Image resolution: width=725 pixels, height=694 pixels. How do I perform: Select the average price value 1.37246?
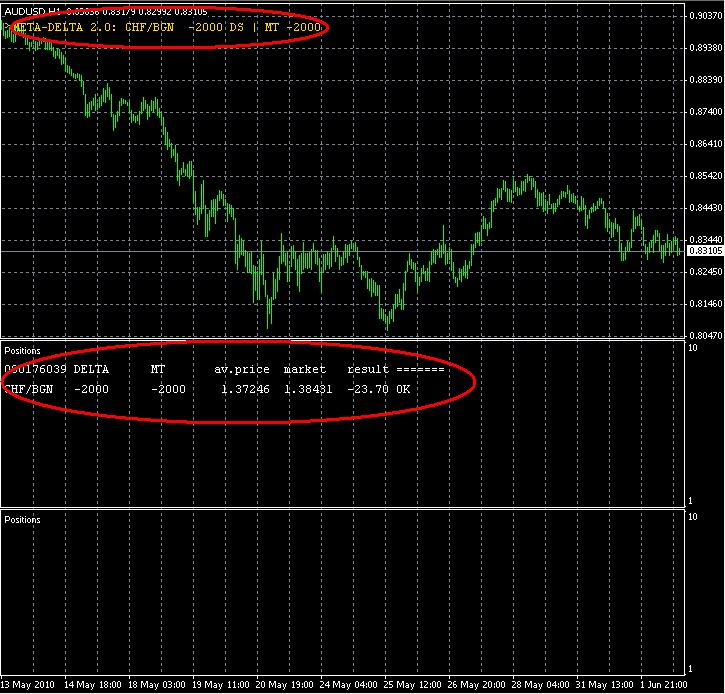[x=245, y=389]
